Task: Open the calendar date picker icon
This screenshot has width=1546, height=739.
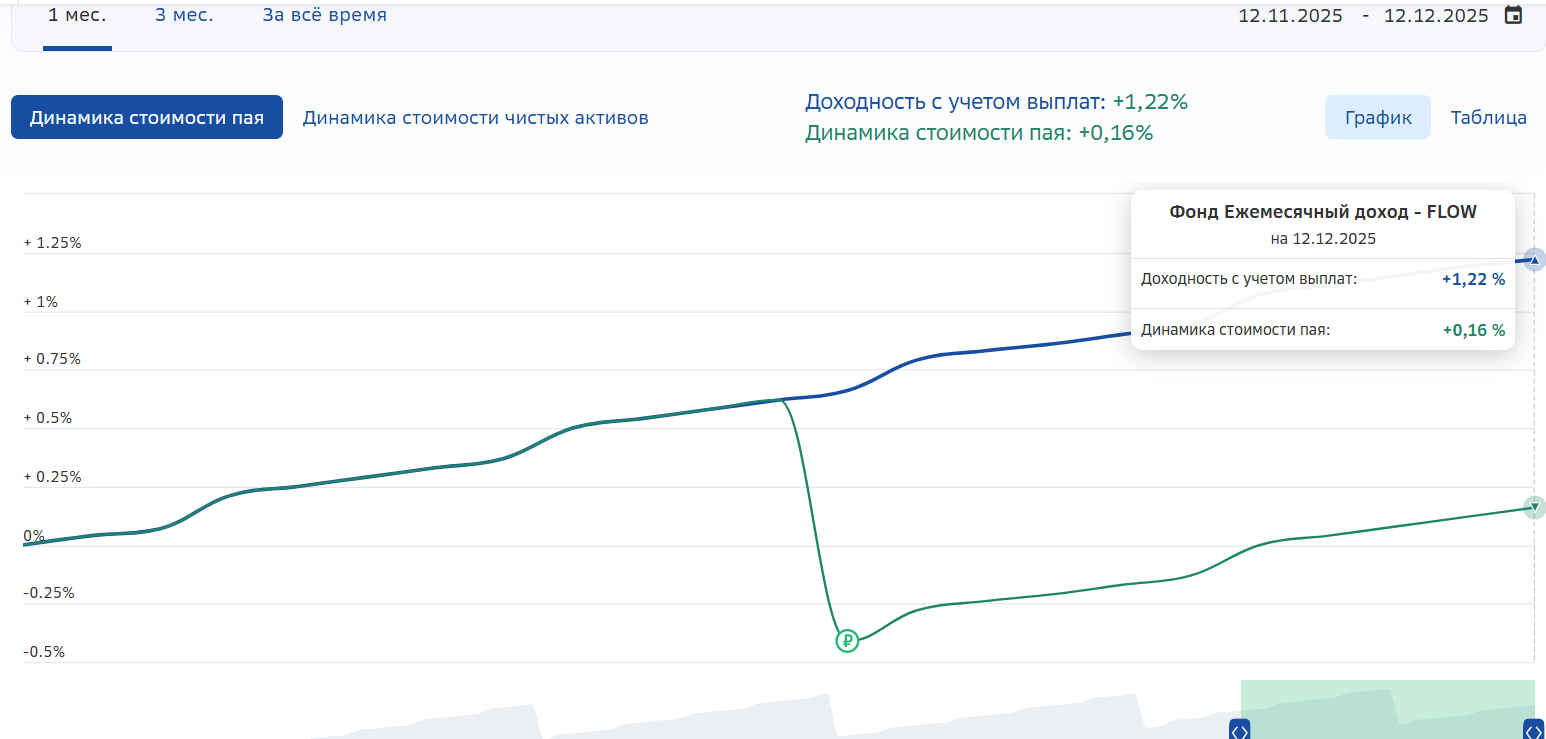Action: point(1514,15)
